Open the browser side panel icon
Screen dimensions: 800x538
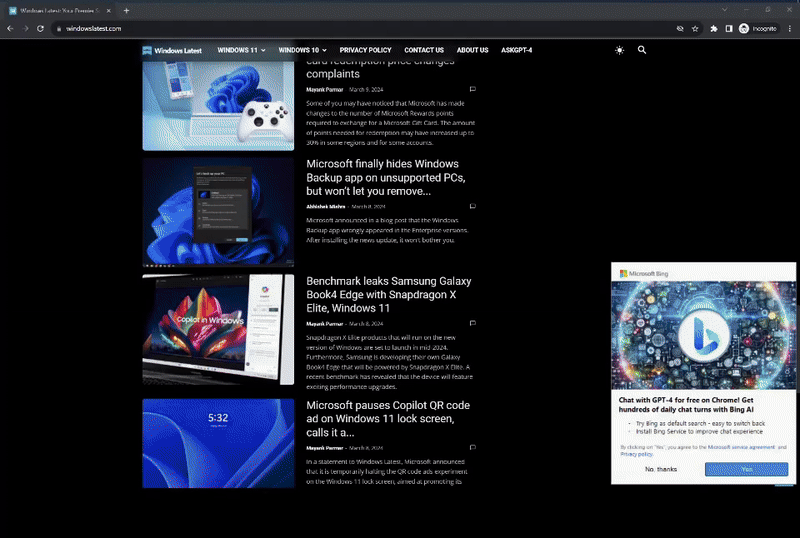click(x=729, y=29)
